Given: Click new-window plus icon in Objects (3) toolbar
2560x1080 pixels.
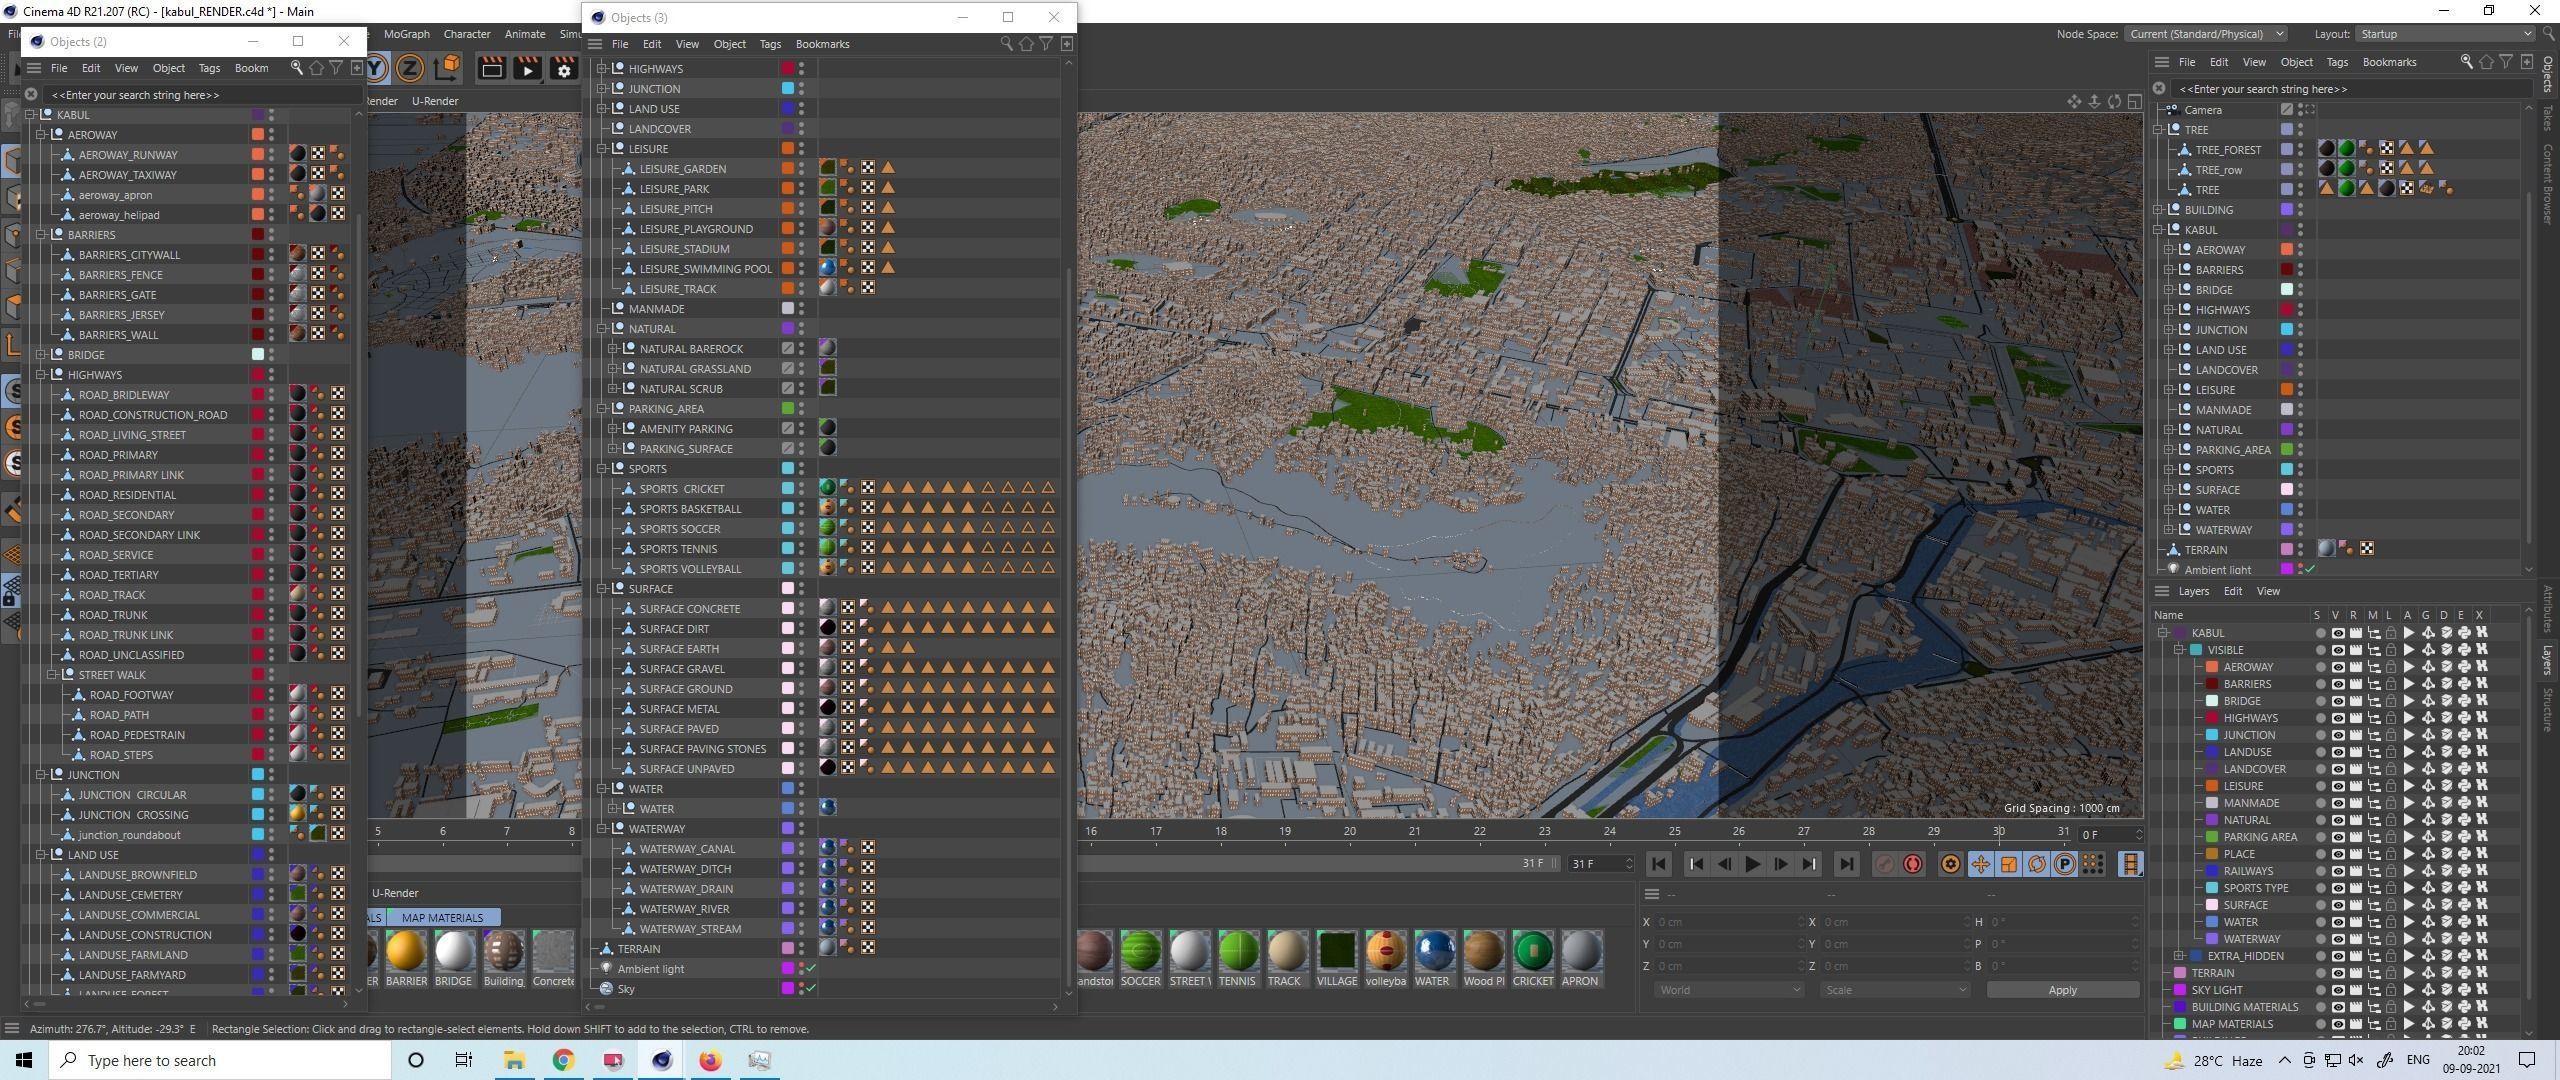Looking at the screenshot, I should (x=1067, y=44).
